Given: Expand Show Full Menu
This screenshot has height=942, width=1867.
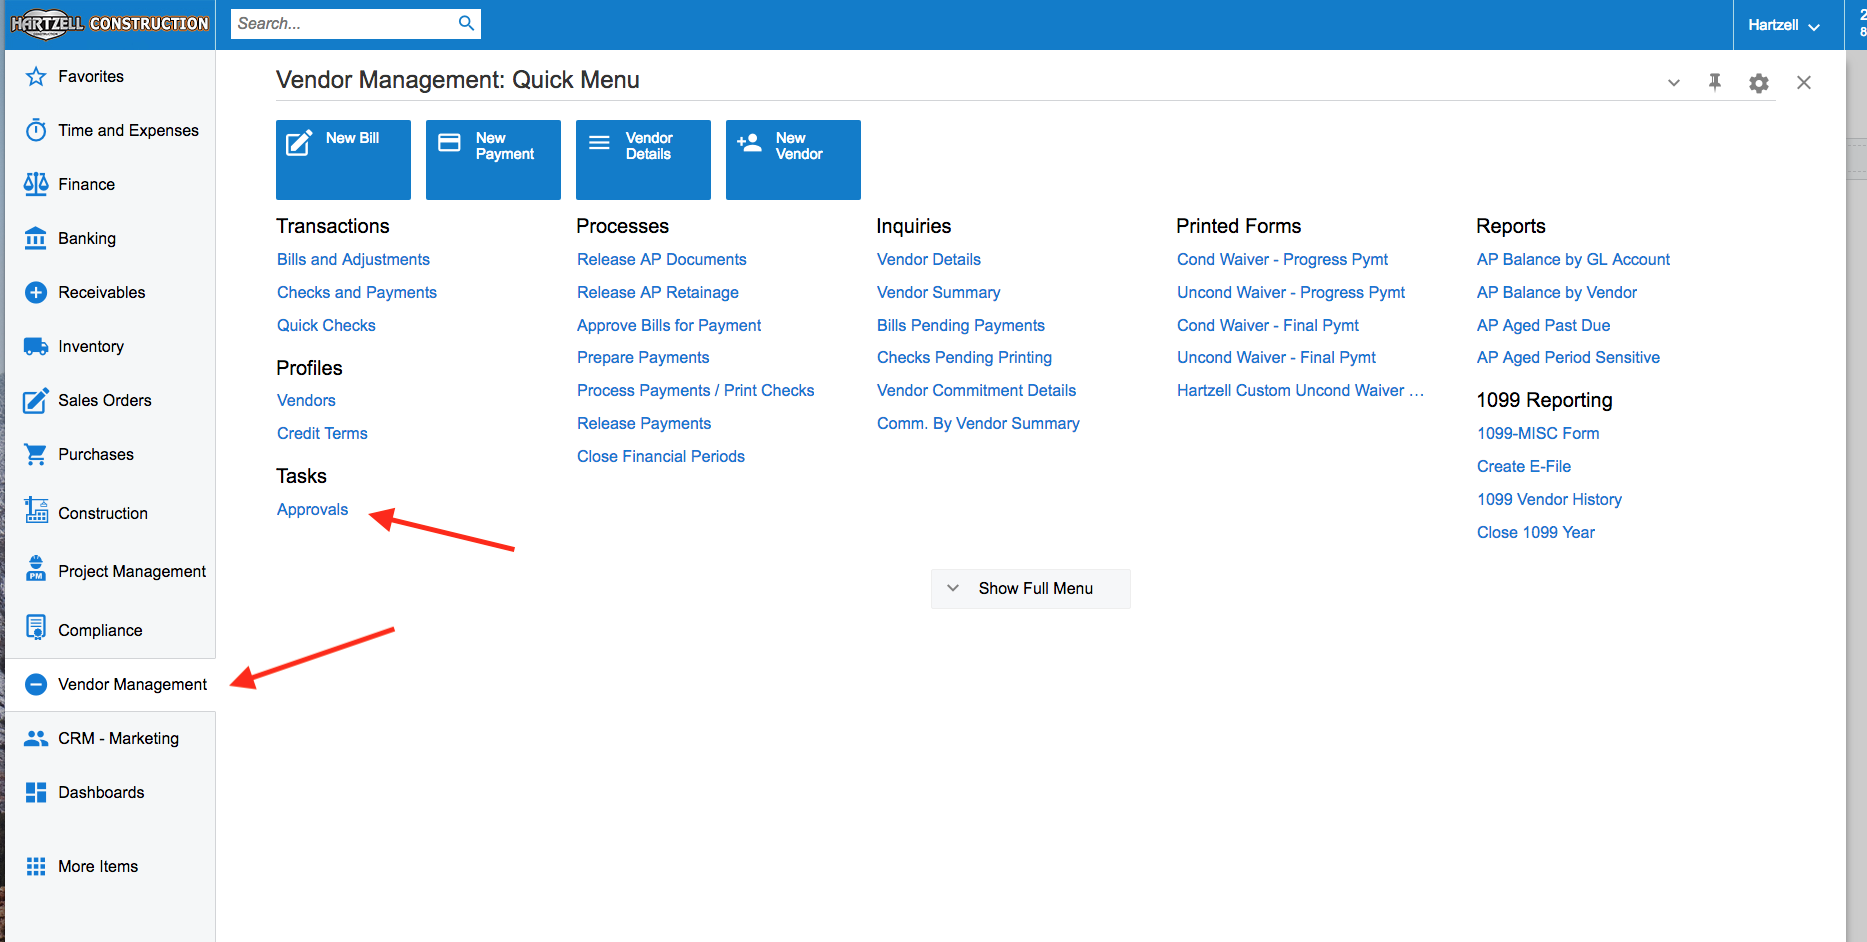Looking at the screenshot, I should click(x=1031, y=588).
